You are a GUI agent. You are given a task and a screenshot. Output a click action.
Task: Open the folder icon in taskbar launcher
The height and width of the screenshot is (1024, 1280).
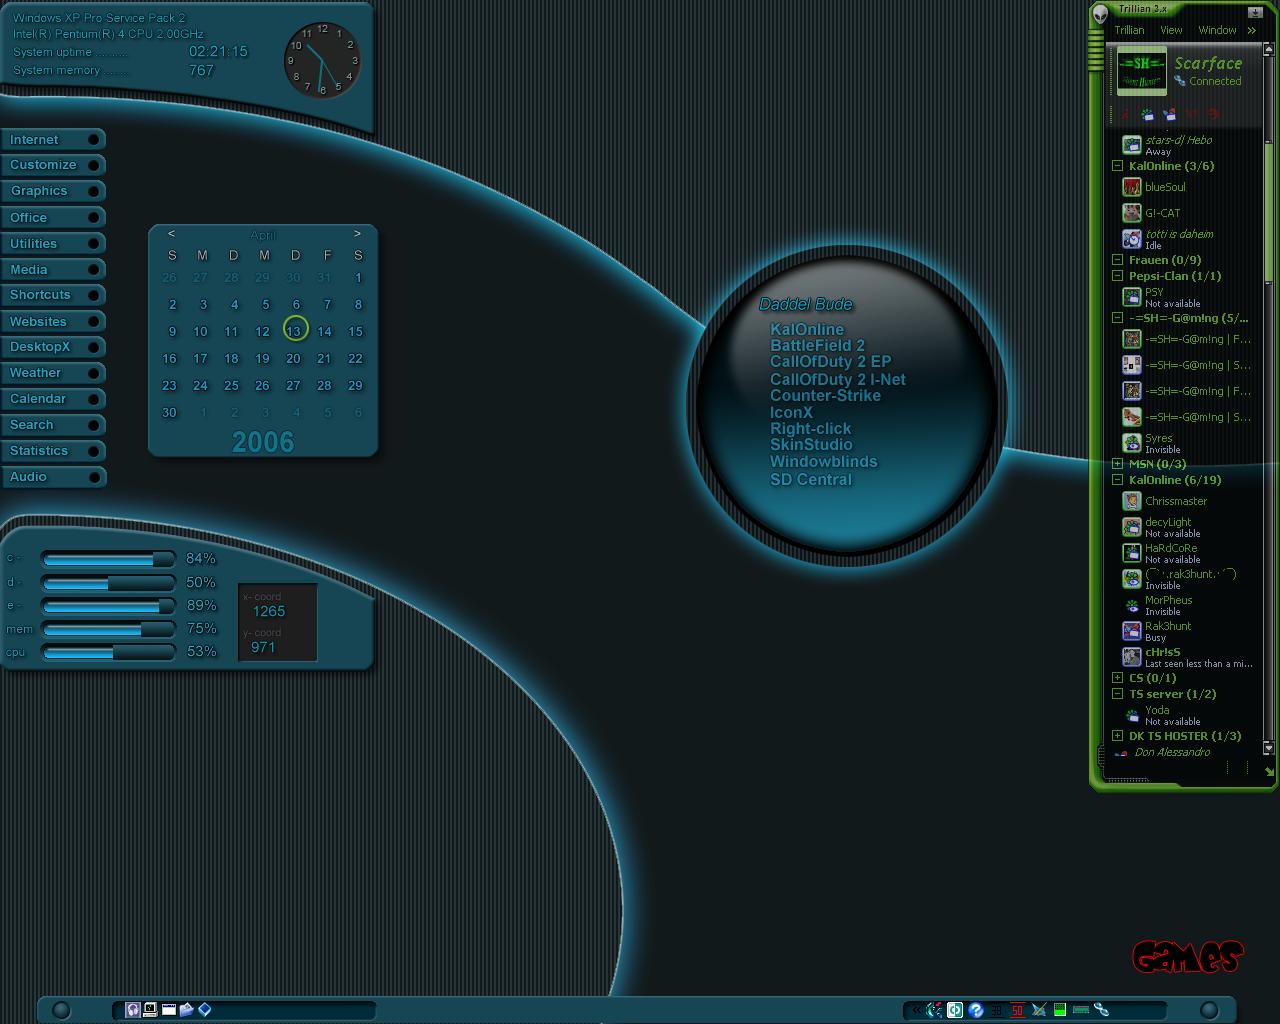[x=187, y=1010]
